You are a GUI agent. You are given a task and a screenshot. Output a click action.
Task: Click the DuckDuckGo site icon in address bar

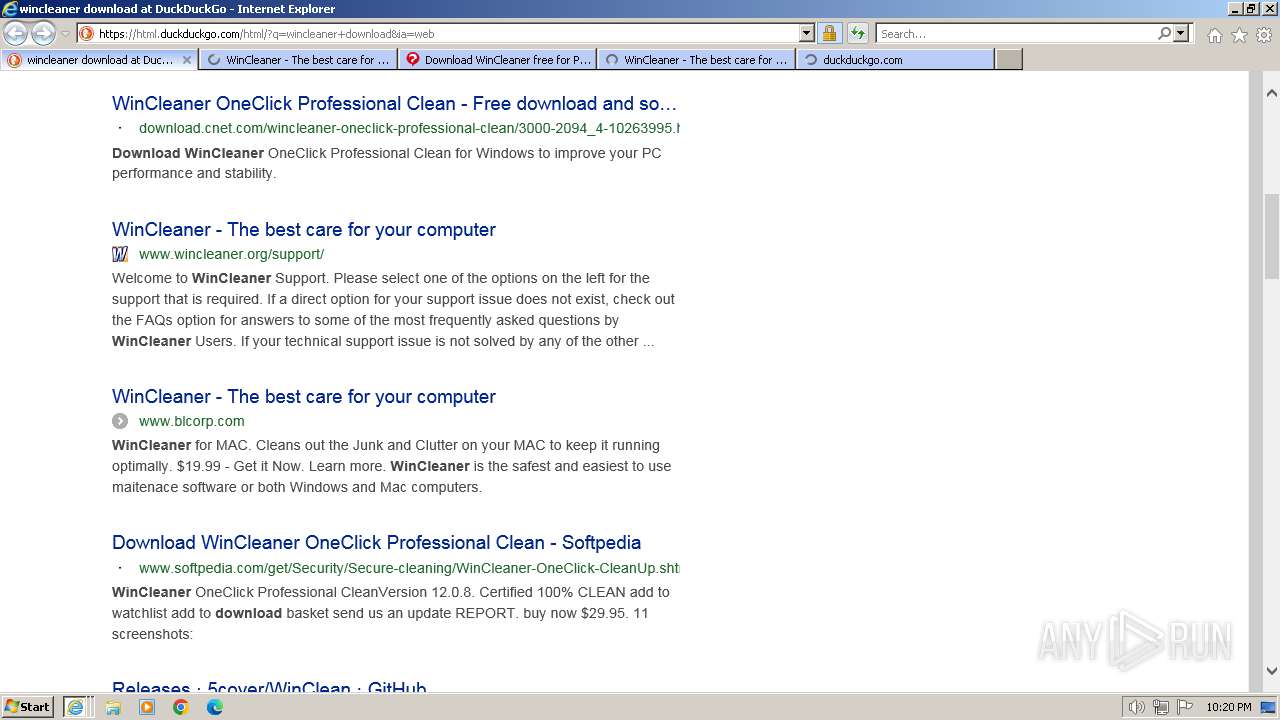(87, 33)
